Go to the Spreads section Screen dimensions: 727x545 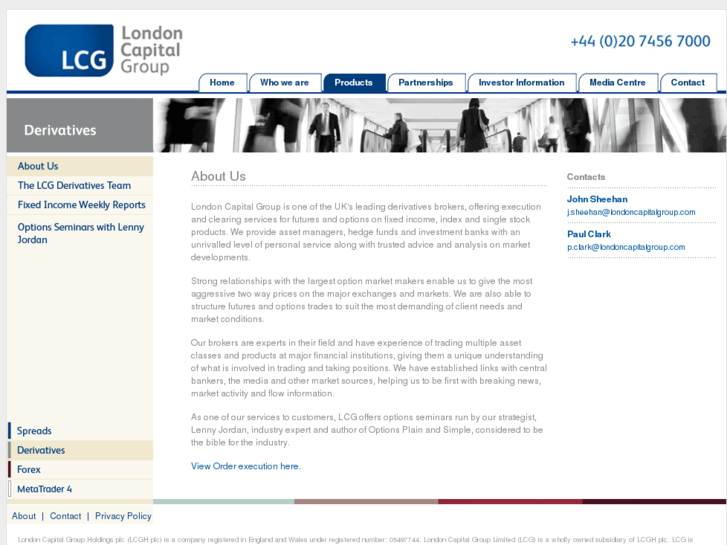pyautogui.click(x=80, y=431)
